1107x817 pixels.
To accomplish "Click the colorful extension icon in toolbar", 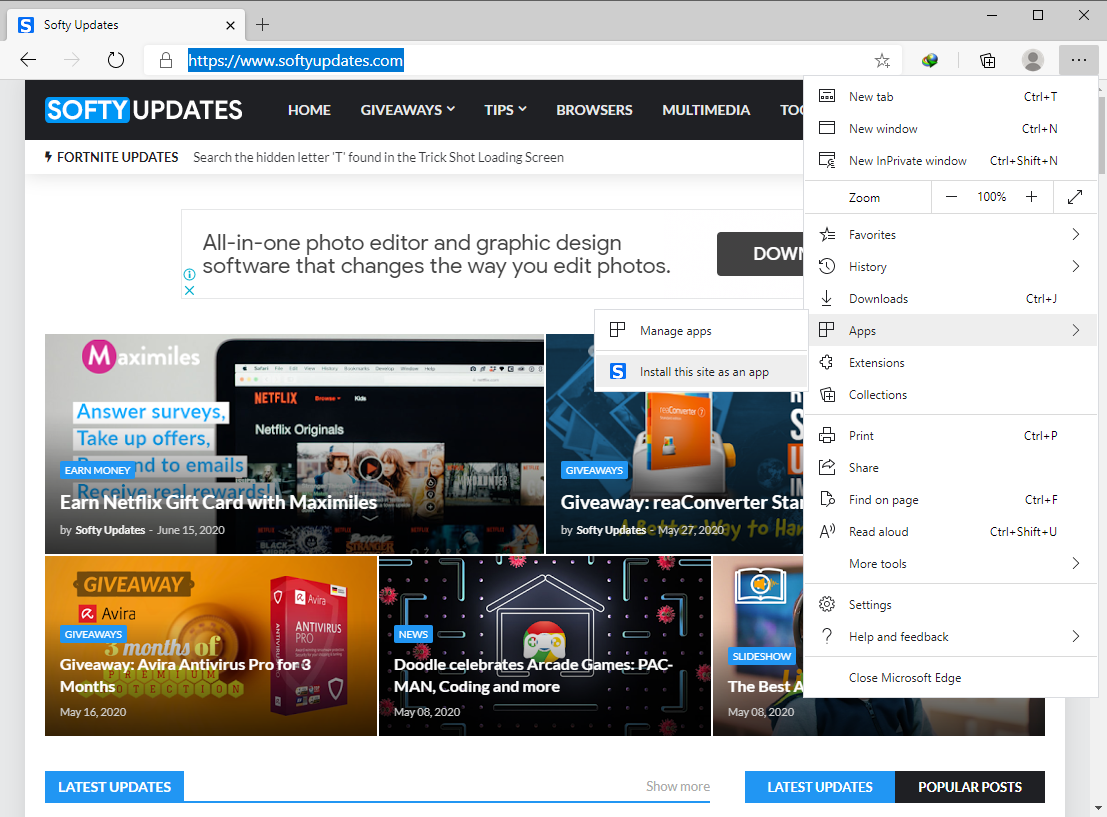I will click(x=930, y=61).
